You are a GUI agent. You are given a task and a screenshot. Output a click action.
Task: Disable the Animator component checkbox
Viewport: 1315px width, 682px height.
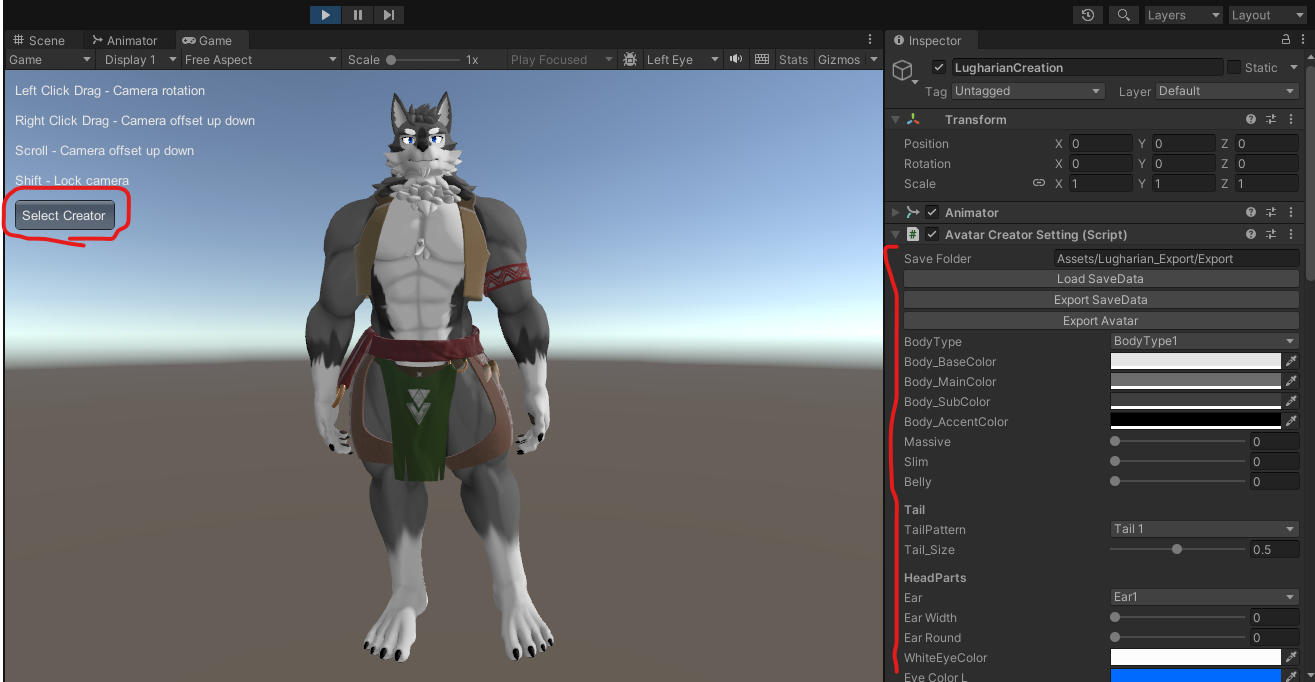(x=932, y=212)
